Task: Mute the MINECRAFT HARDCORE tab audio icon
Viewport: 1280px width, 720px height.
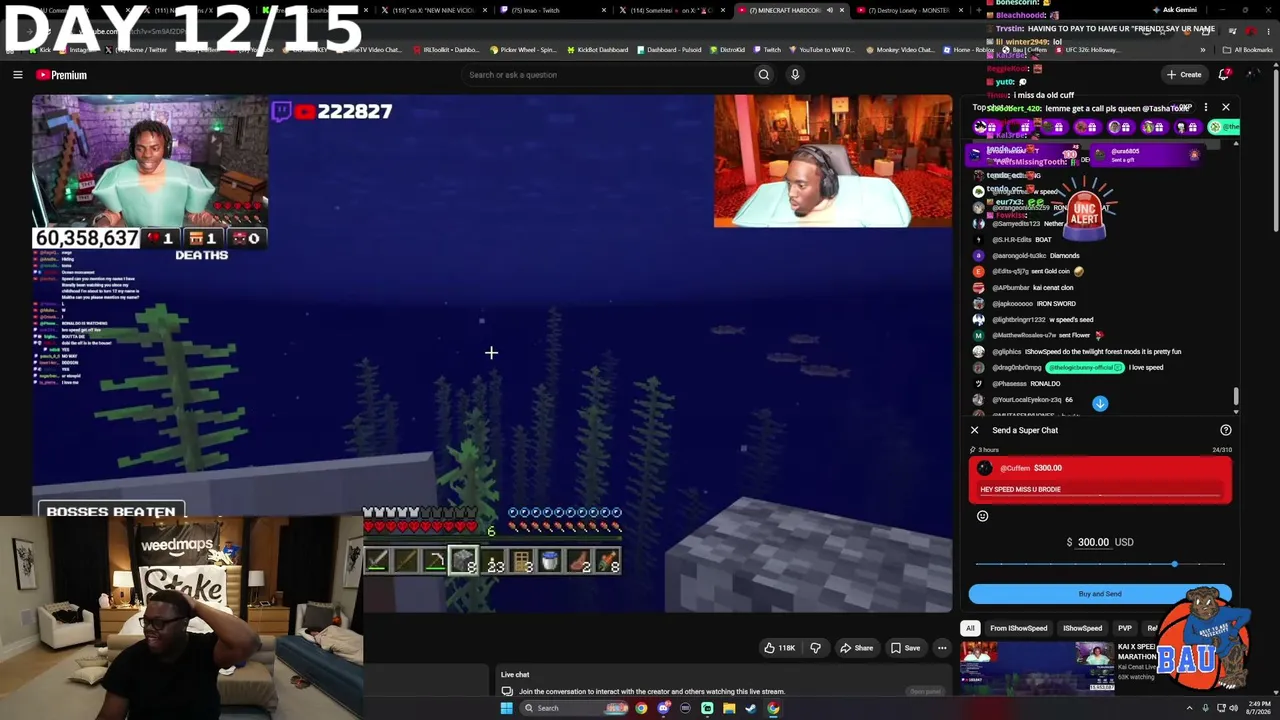Action: click(832, 10)
